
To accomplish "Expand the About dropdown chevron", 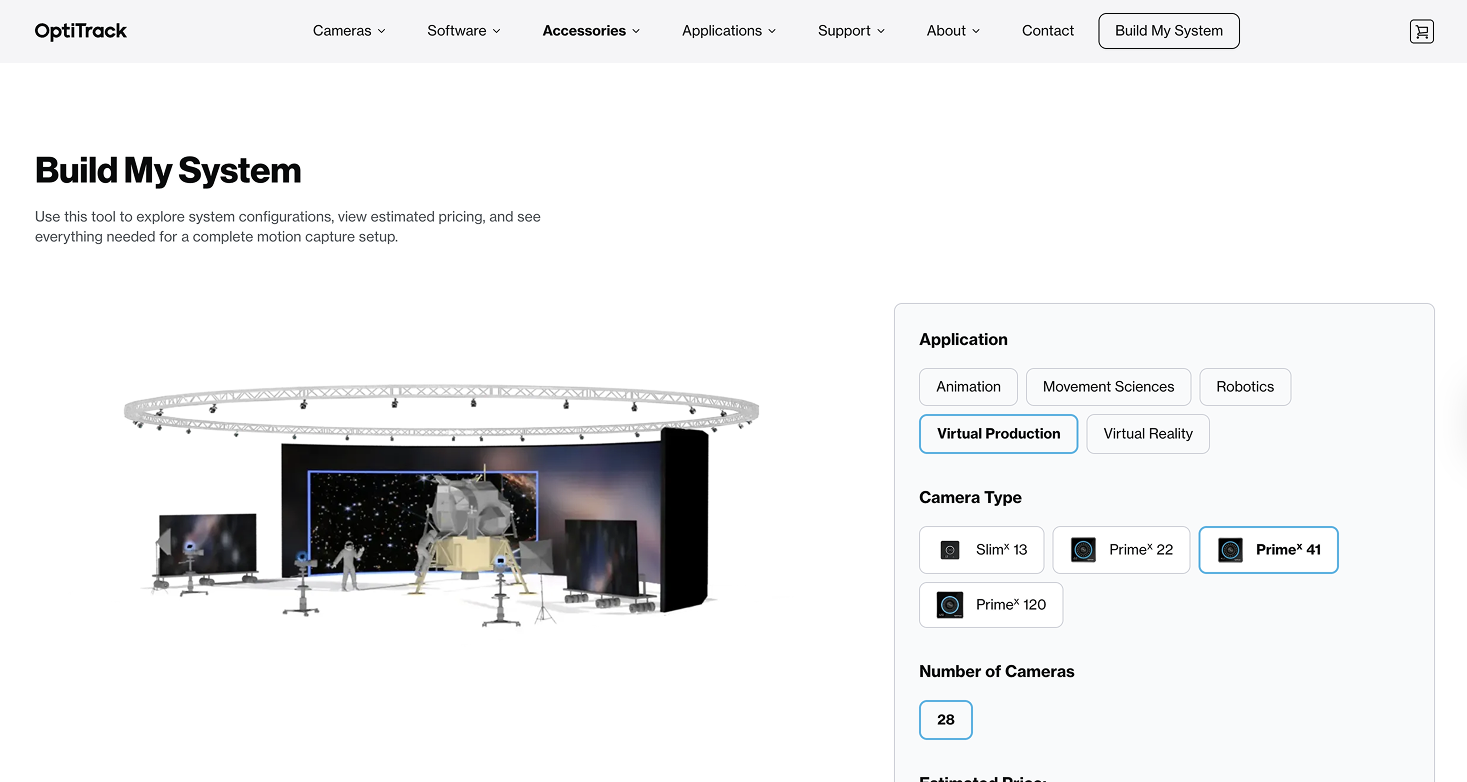I will 976,31.
